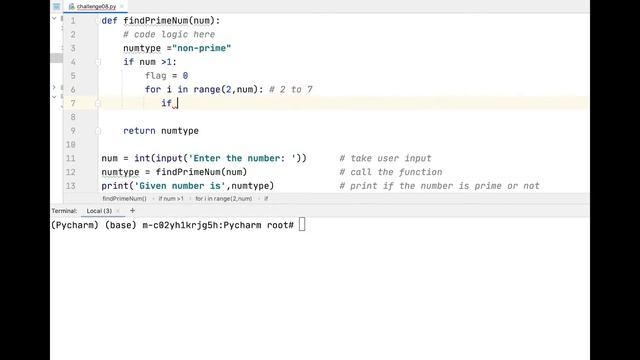640x360 pixels.
Task: Toggle the fold end marker on line 9
Action: (x=98, y=131)
